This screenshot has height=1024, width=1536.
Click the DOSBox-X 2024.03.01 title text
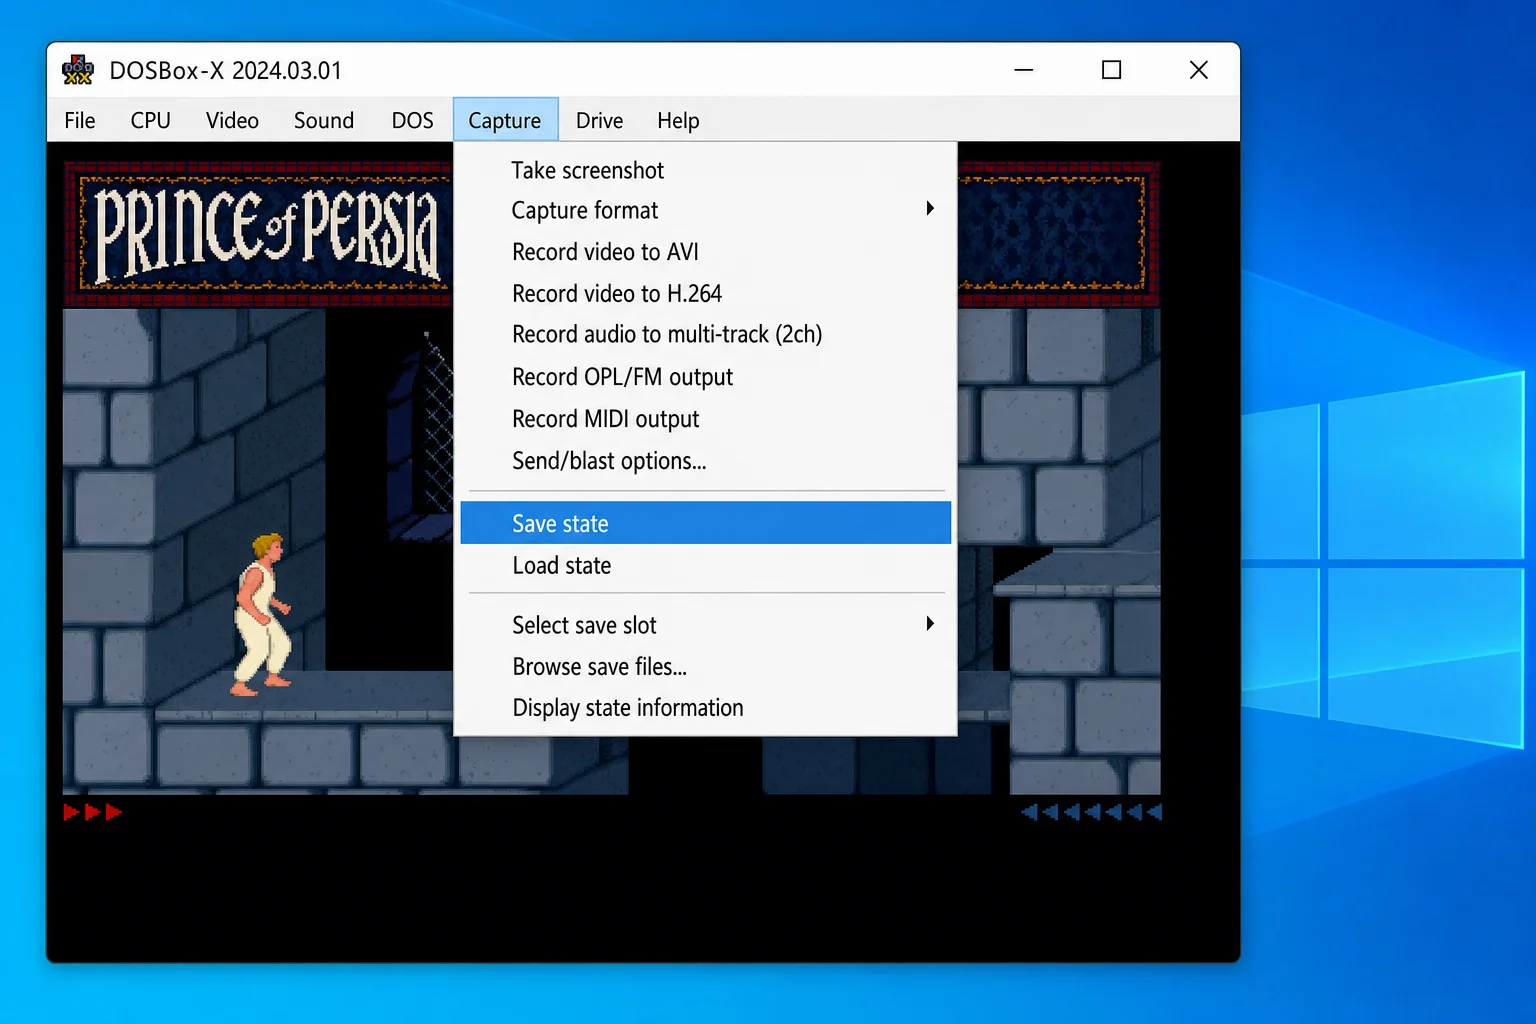226,71
